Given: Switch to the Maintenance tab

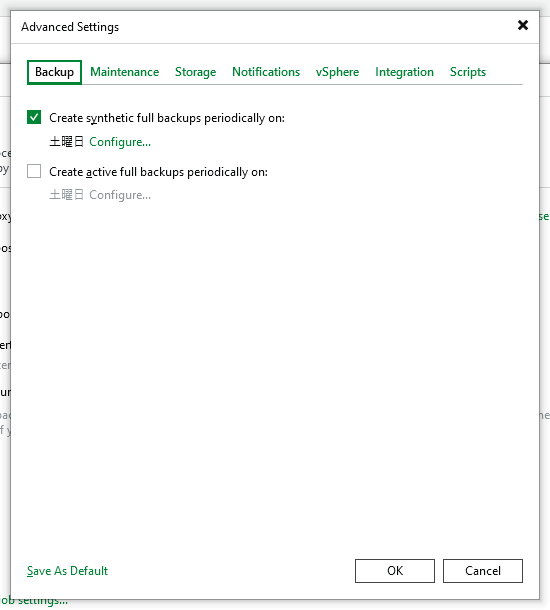Looking at the screenshot, I should 124,72.
